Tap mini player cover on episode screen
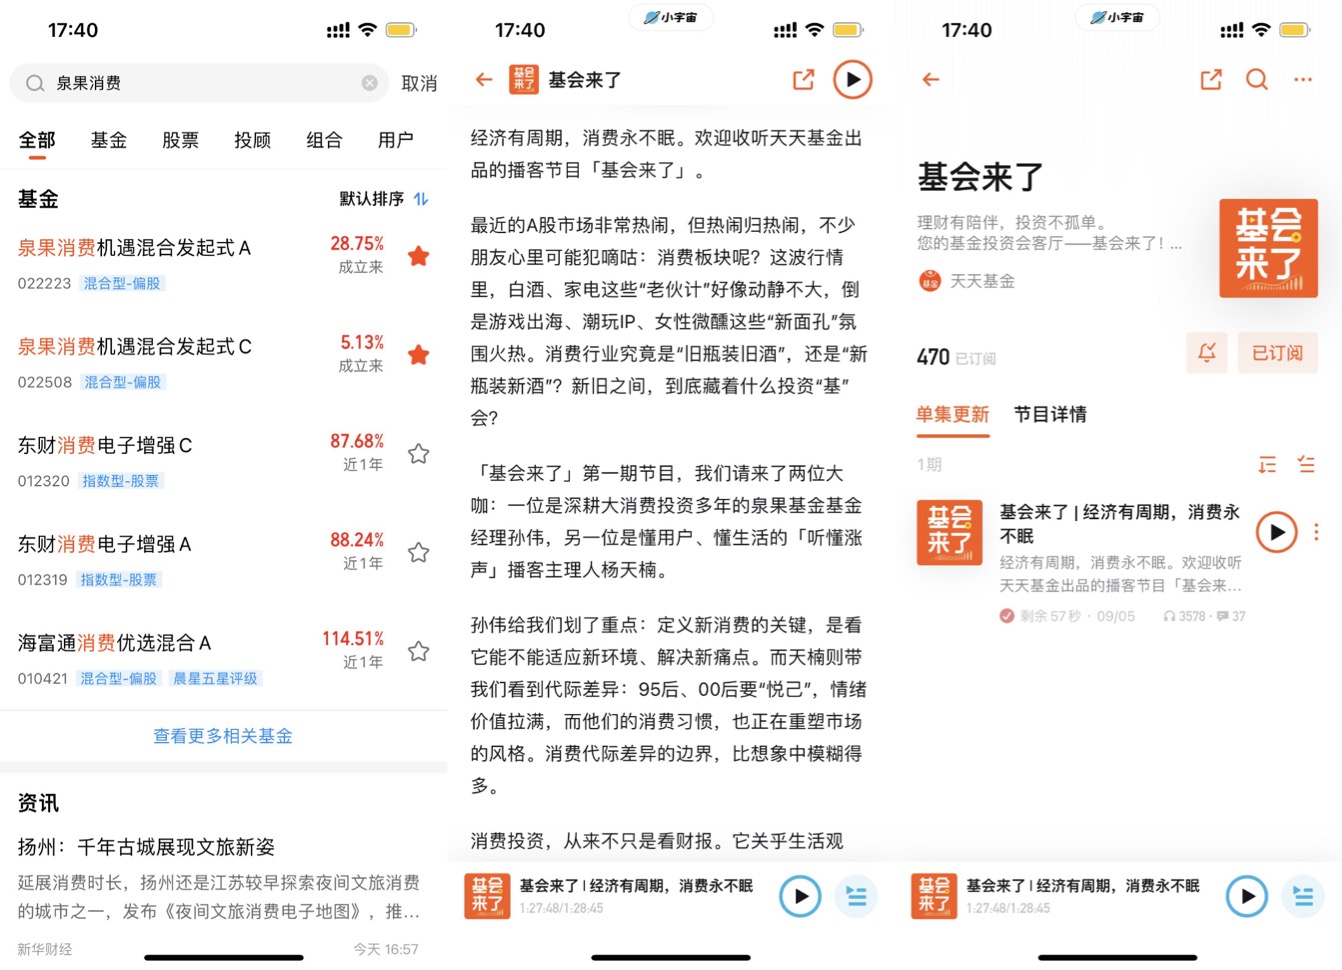The width and height of the screenshot is (1342, 970). tap(488, 896)
